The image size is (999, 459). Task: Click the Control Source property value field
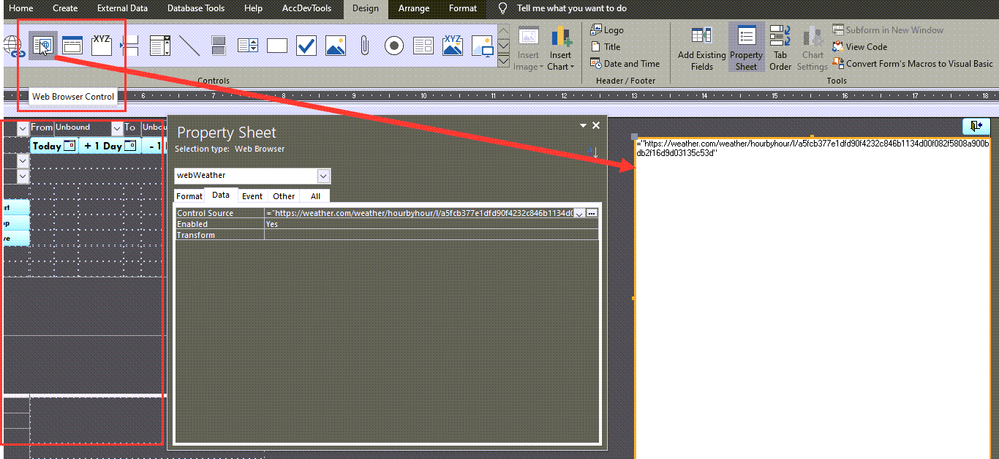point(419,214)
